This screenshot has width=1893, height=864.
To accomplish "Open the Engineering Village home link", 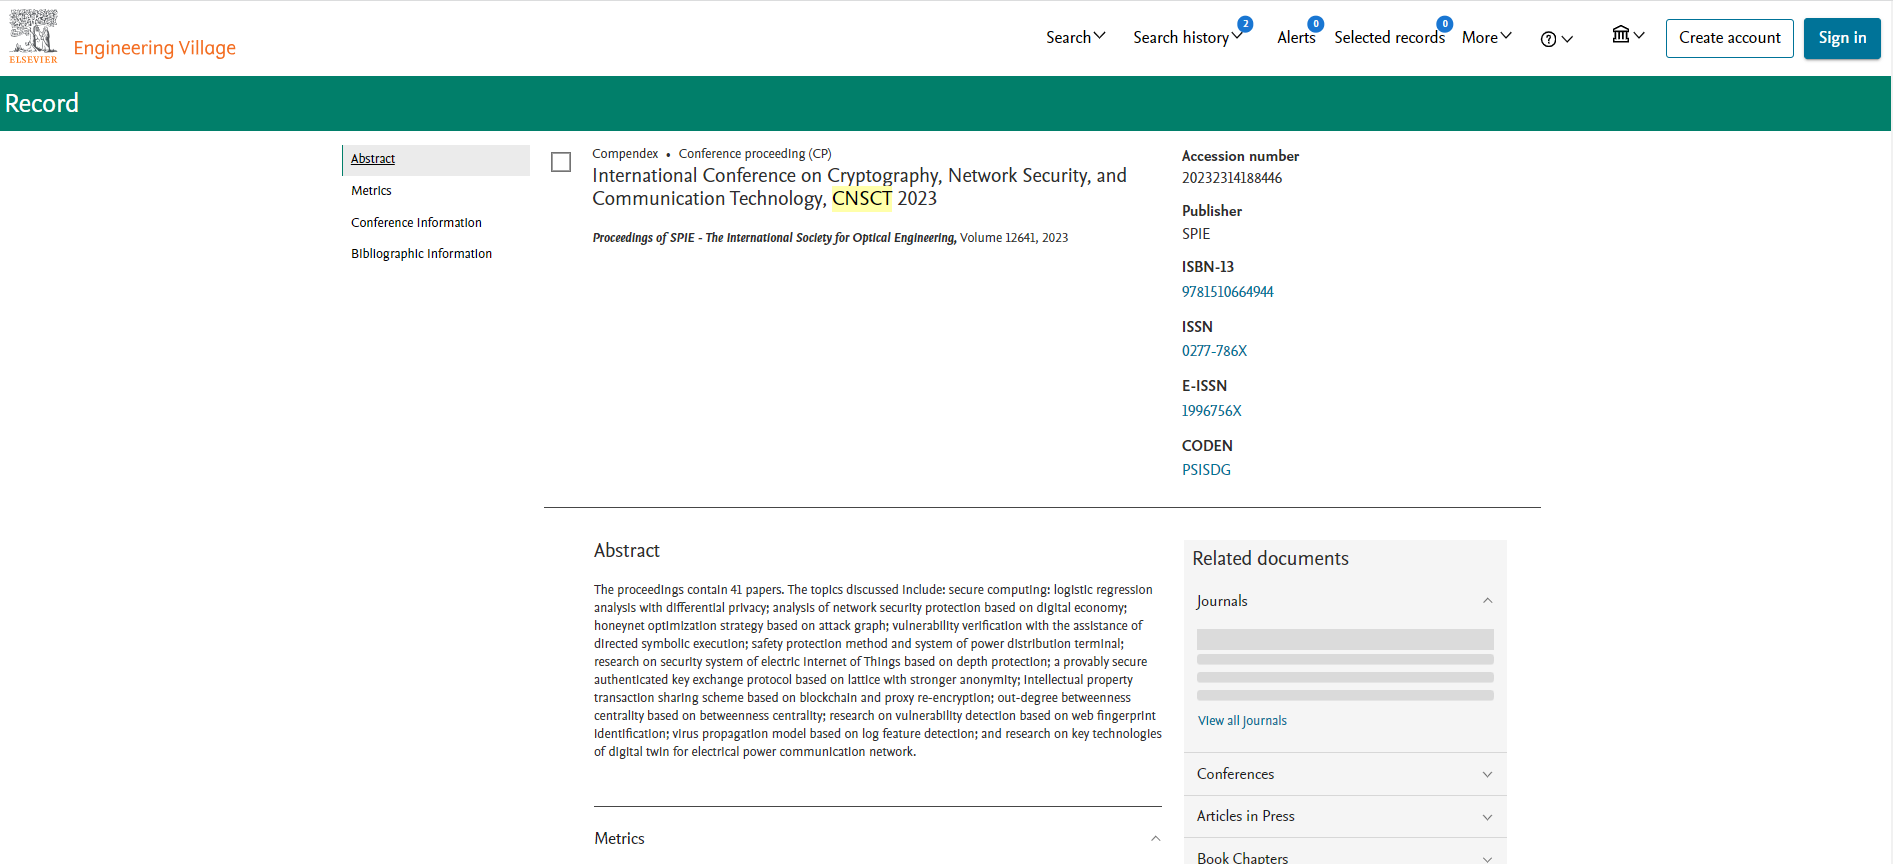I will pos(155,48).
